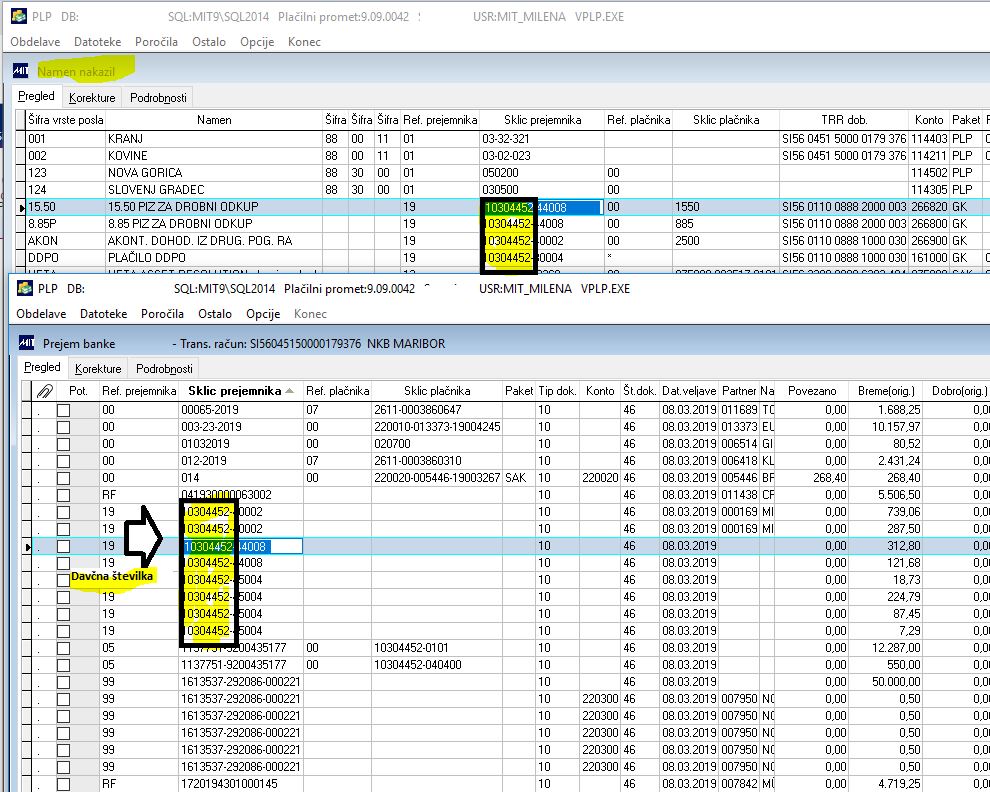Image resolution: width=990 pixels, height=792 pixels.
Task: Click the paperclip attachment column icon
Action: [45, 391]
